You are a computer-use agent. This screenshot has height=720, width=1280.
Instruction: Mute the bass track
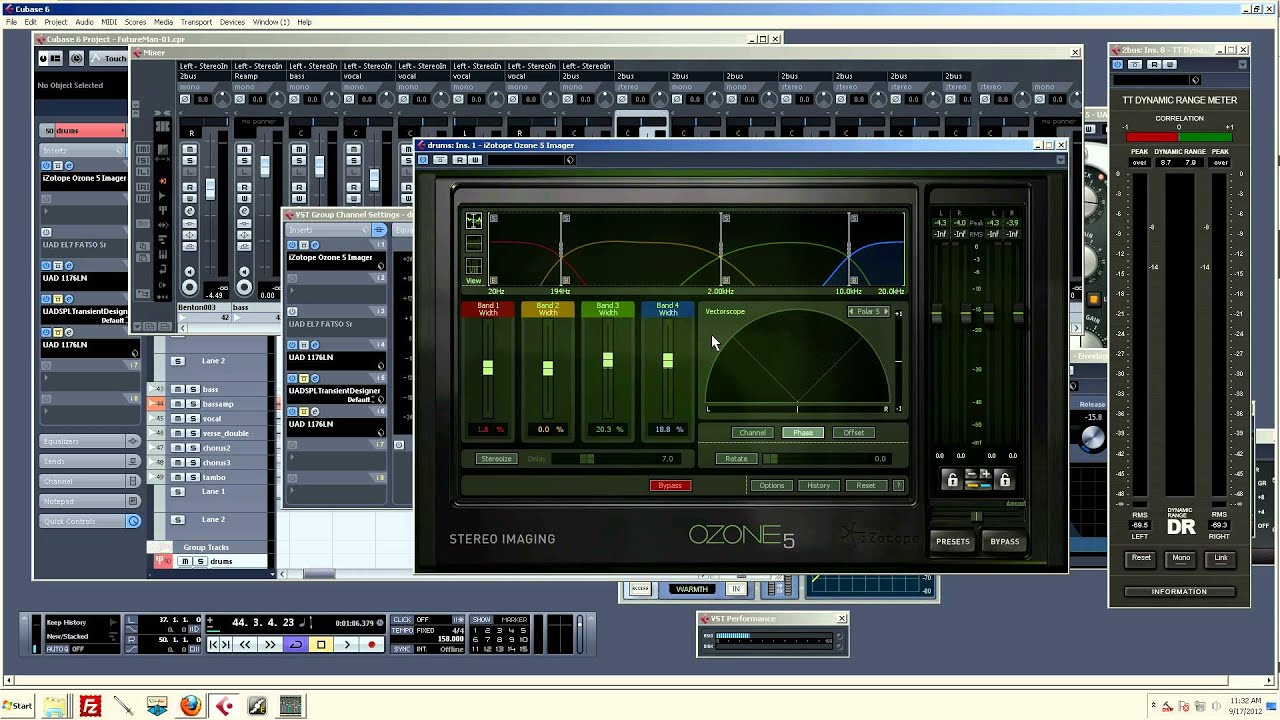(x=177, y=389)
